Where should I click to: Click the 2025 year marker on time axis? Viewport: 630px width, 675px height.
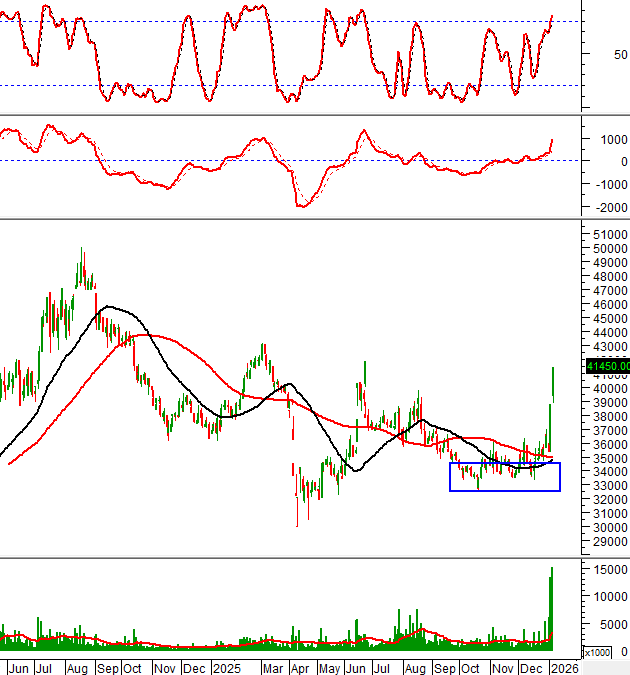pyautogui.click(x=226, y=667)
